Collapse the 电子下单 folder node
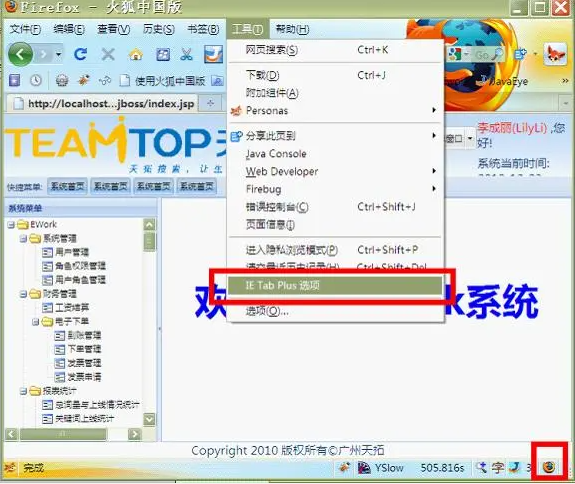The height and width of the screenshot is (484, 575). tap(36, 322)
